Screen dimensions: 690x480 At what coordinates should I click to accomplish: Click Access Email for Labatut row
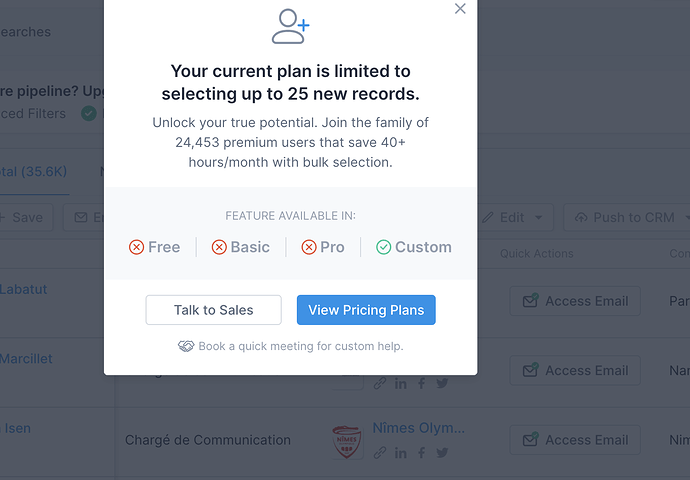click(575, 301)
